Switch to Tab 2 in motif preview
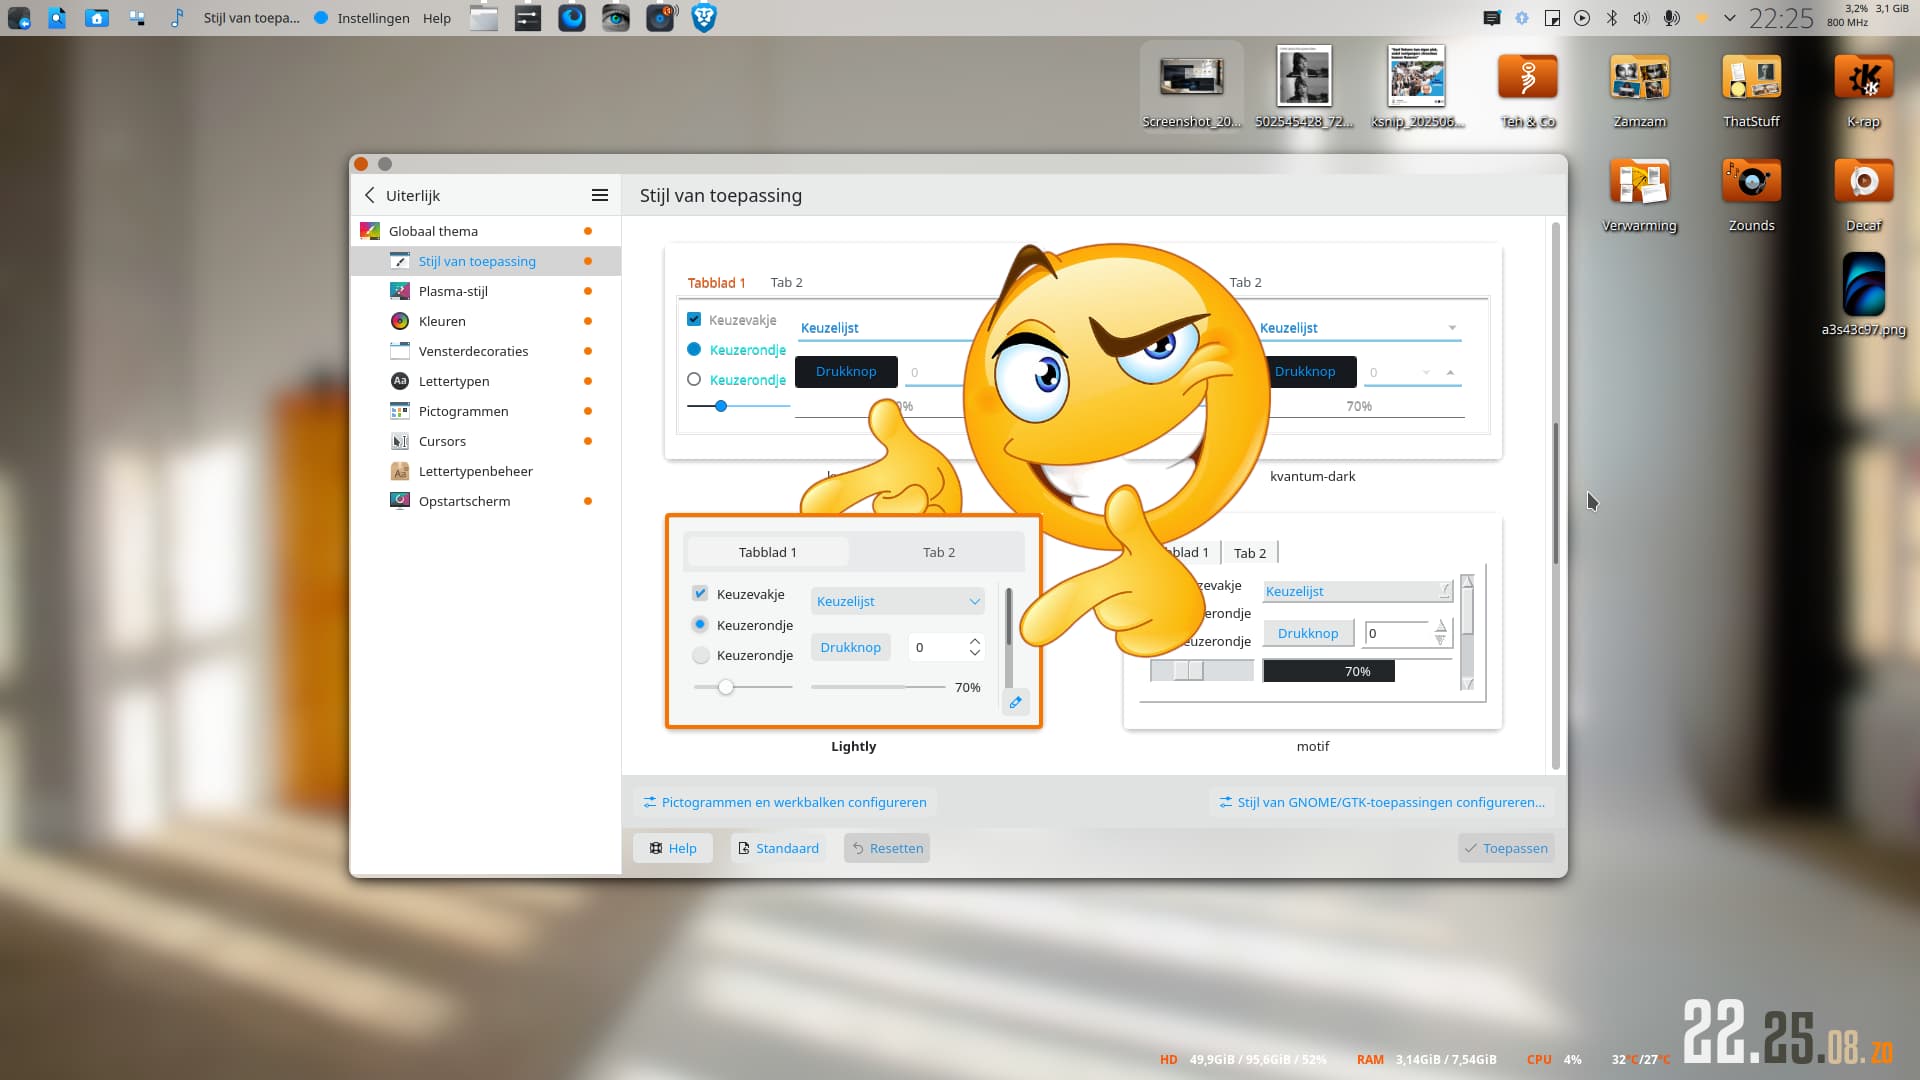Screen dimensions: 1920x1080 [1250, 553]
